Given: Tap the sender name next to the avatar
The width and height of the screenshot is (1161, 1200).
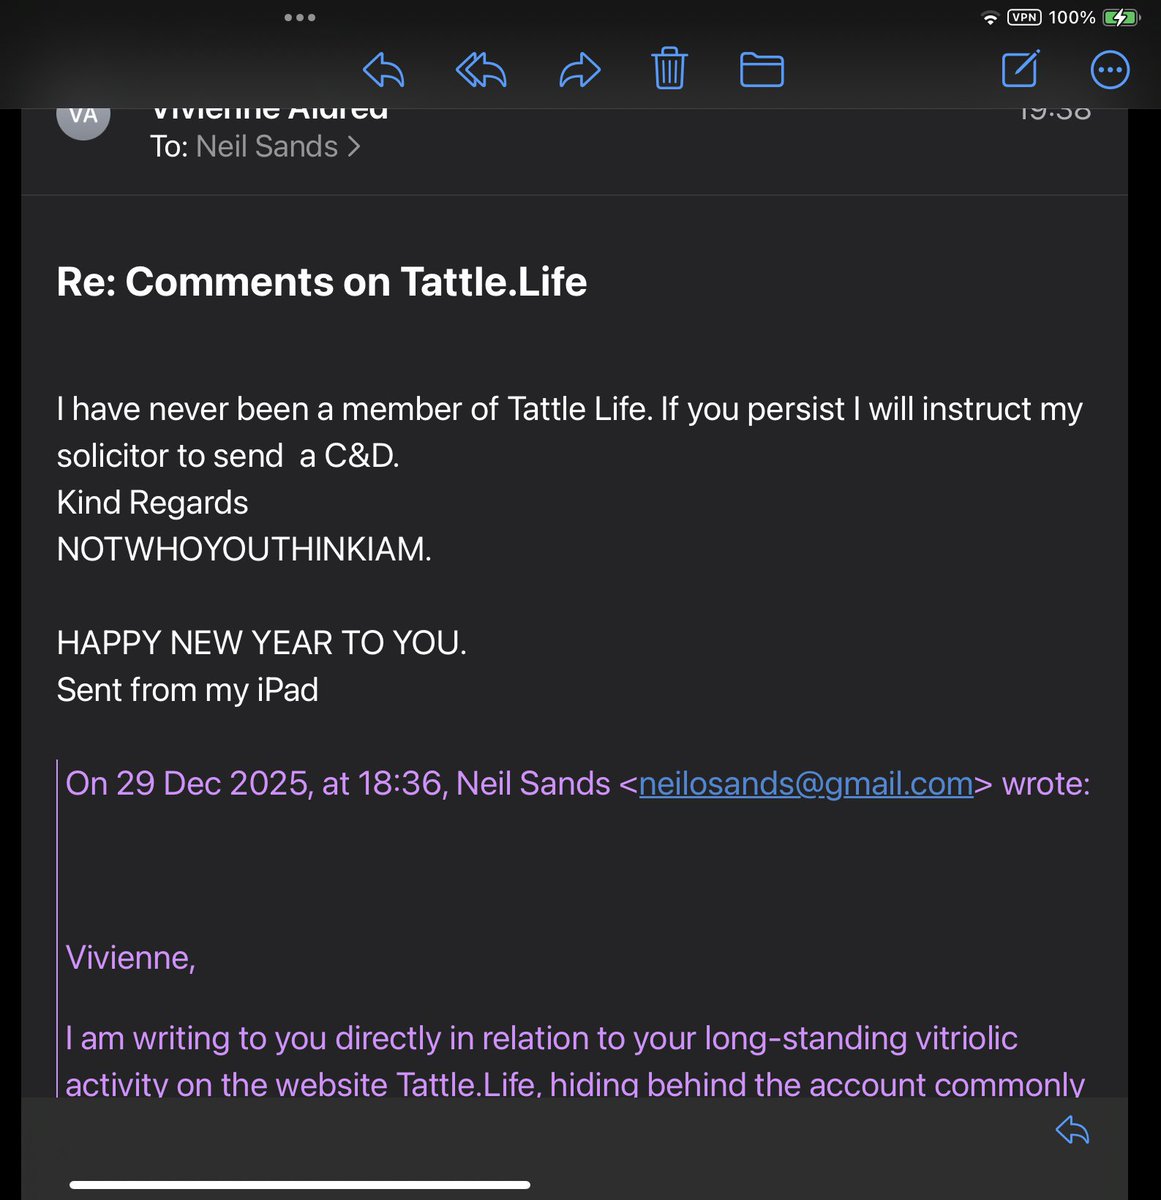Looking at the screenshot, I should (x=269, y=111).
